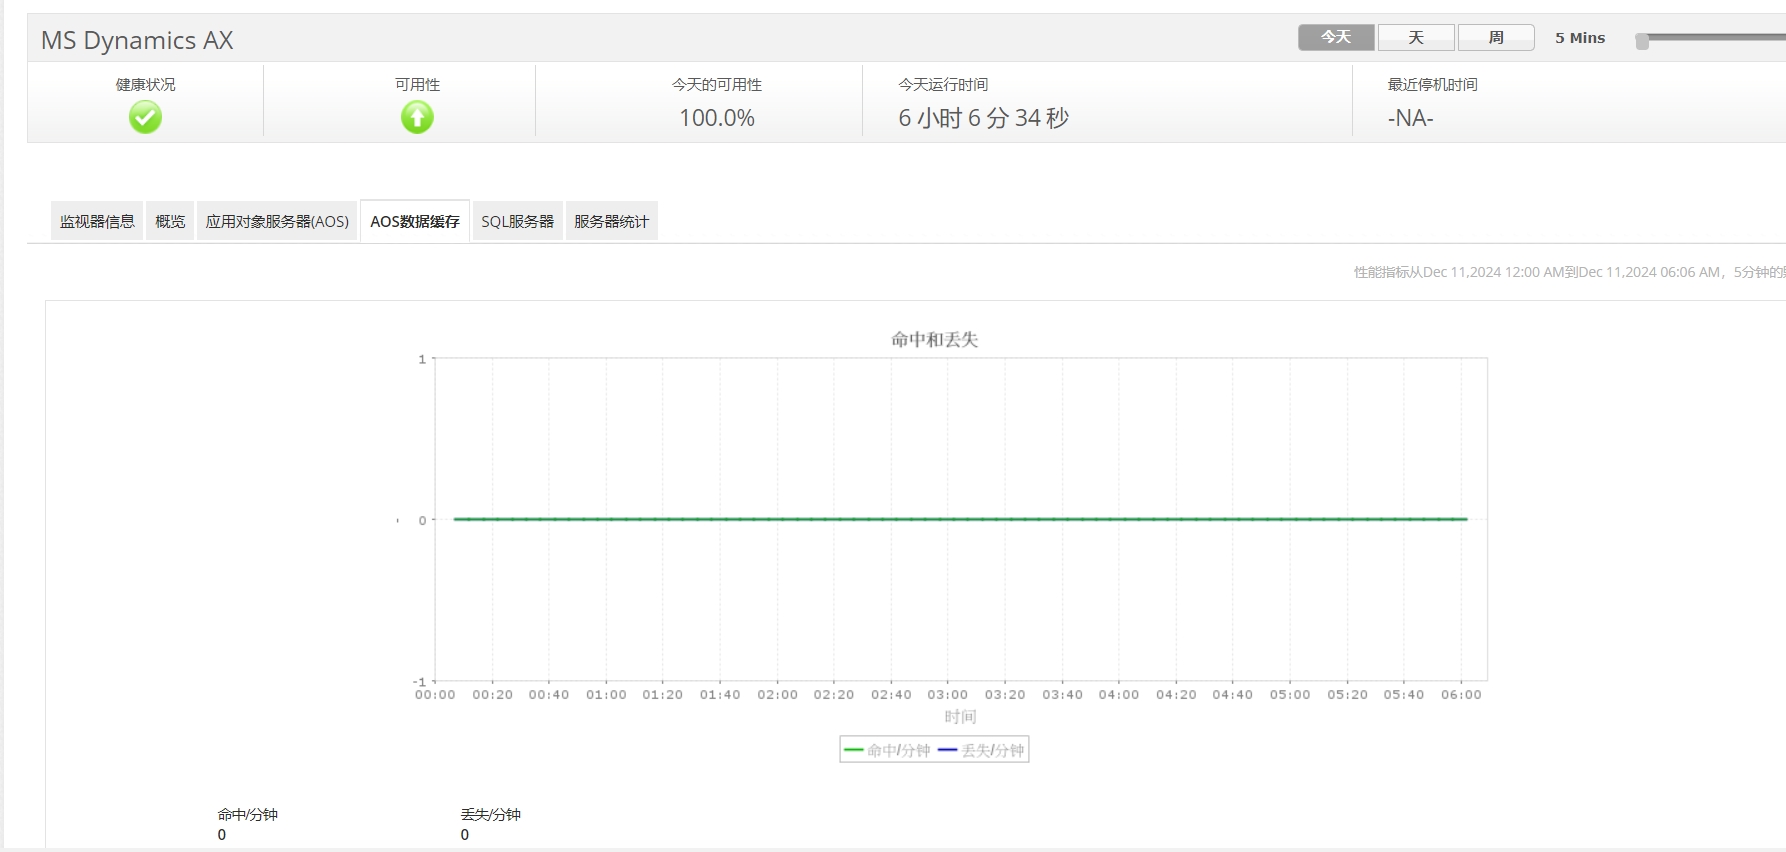1786x852 pixels.
Task: Click the 100.0% today's availability value
Action: click(717, 118)
